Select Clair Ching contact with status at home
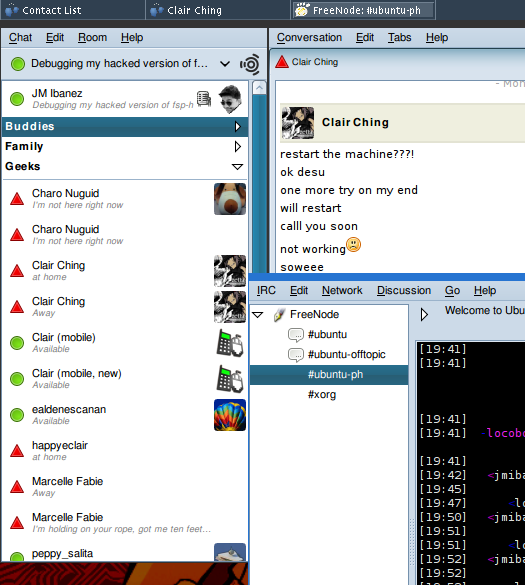525x585 pixels. [x=125, y=271]
